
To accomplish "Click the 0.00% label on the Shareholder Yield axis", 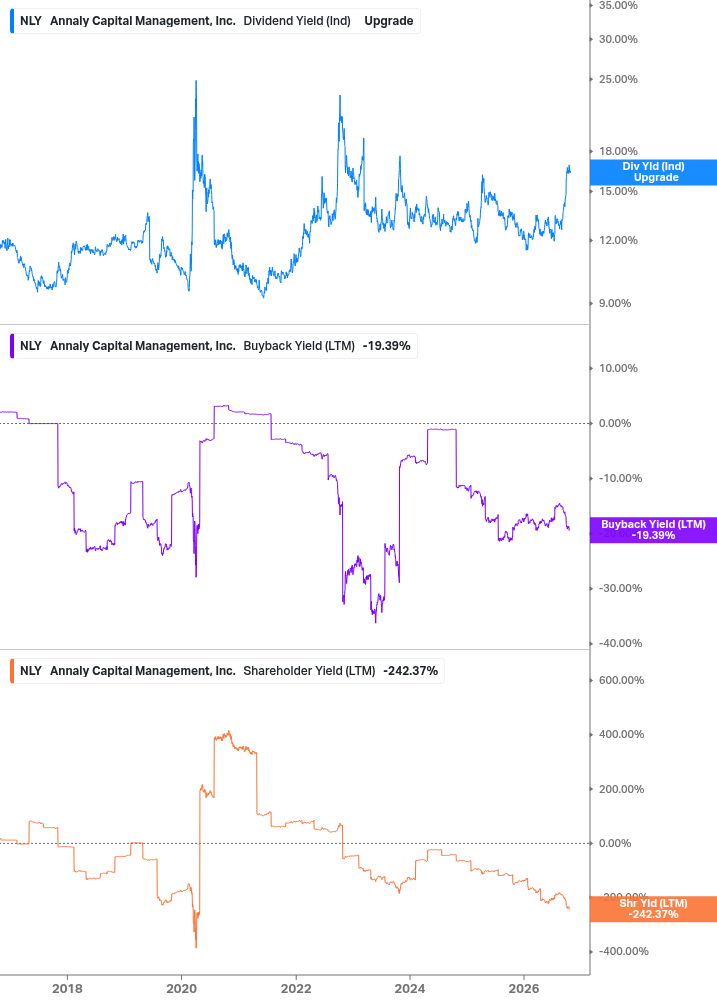I will (615, 843).
